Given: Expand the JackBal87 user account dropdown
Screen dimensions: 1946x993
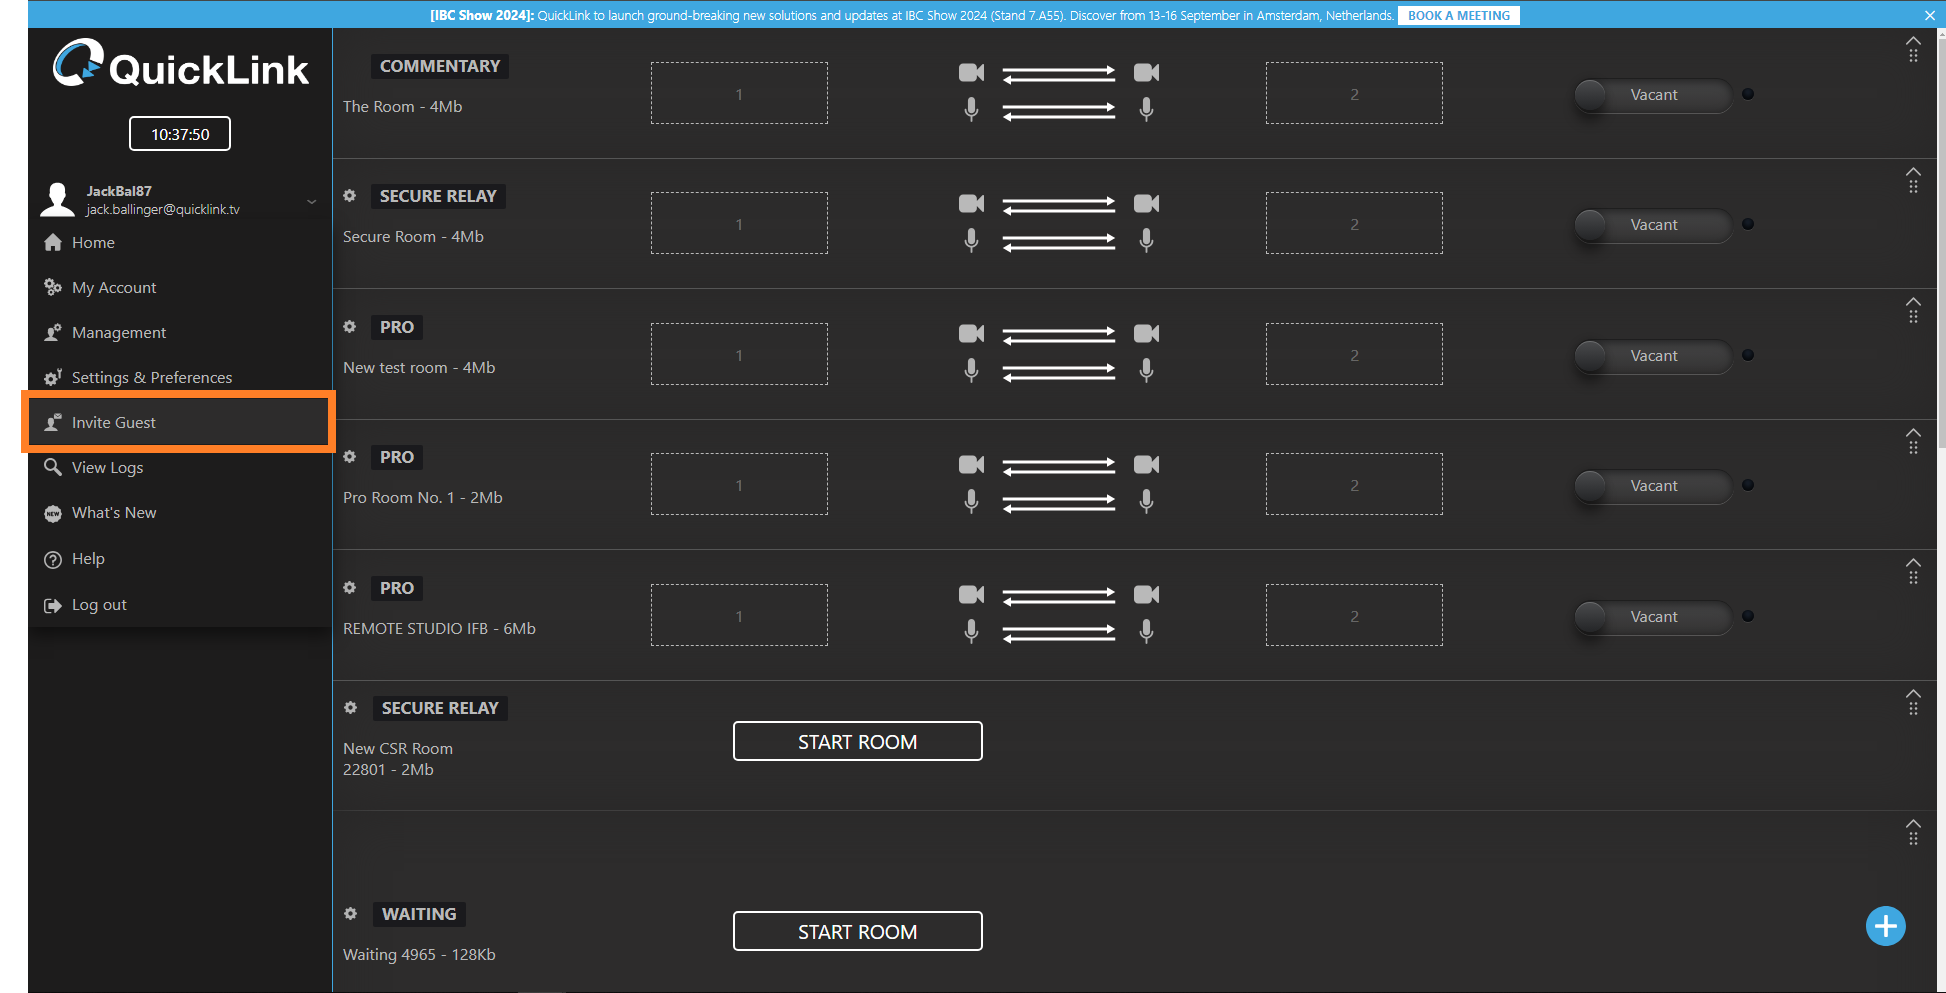Looking at the screenshot, I should click(311, 201).
